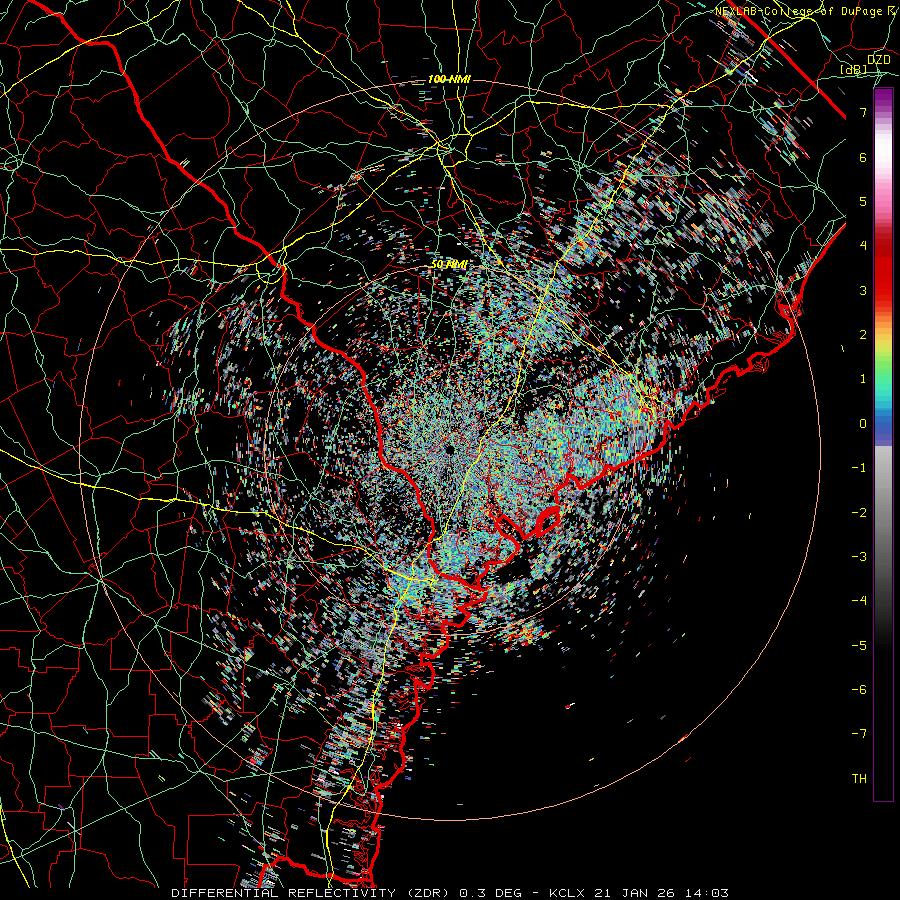
Task: Select the "3" value on the dB scale
Action: click(863, 290)
